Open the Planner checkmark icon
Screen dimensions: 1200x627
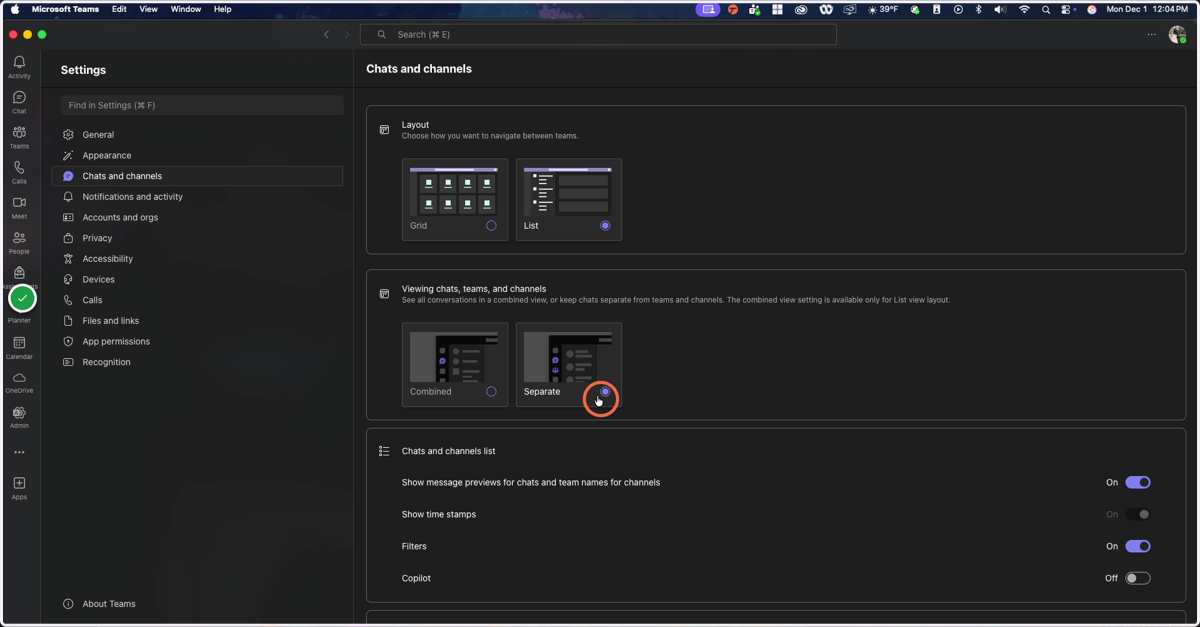22,298
